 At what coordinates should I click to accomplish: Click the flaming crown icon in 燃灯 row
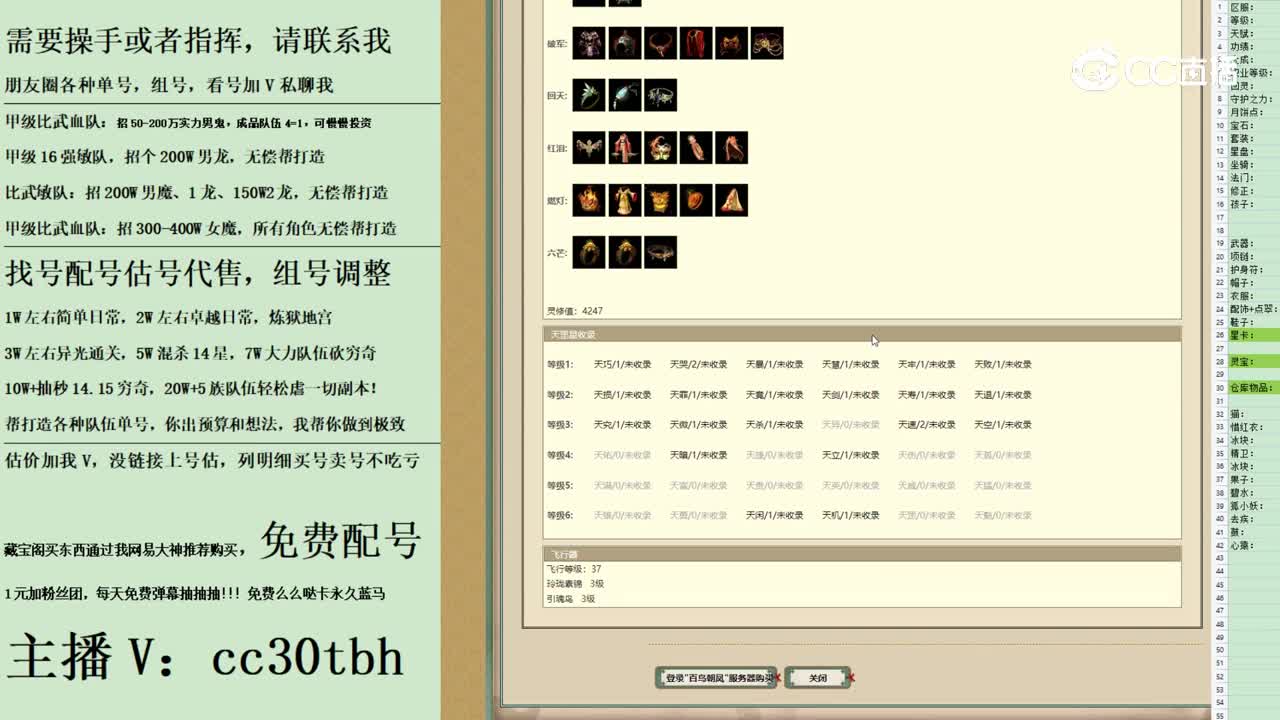tap(589, 200)
